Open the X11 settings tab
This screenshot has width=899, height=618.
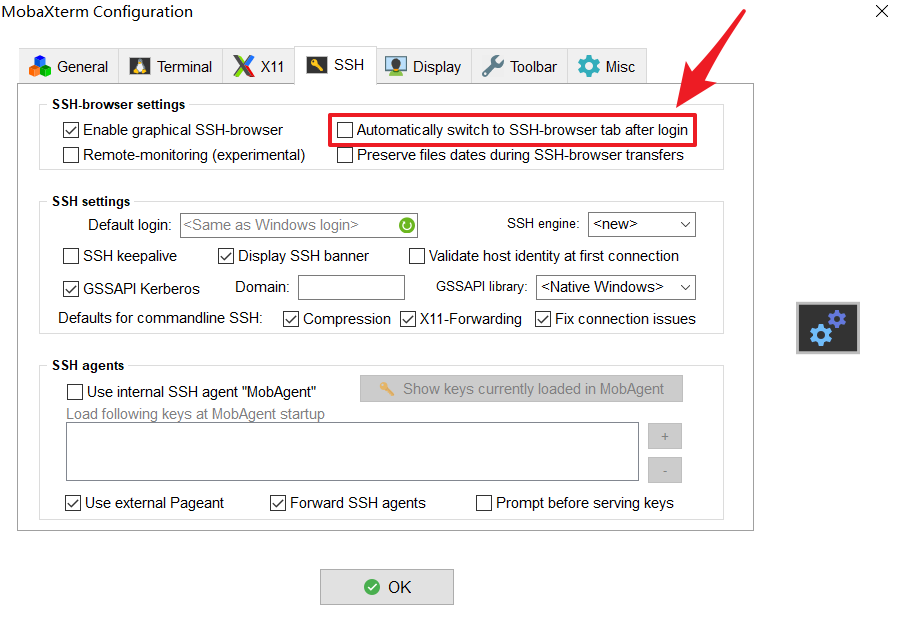pyautogui.click(x=259, y=67)
